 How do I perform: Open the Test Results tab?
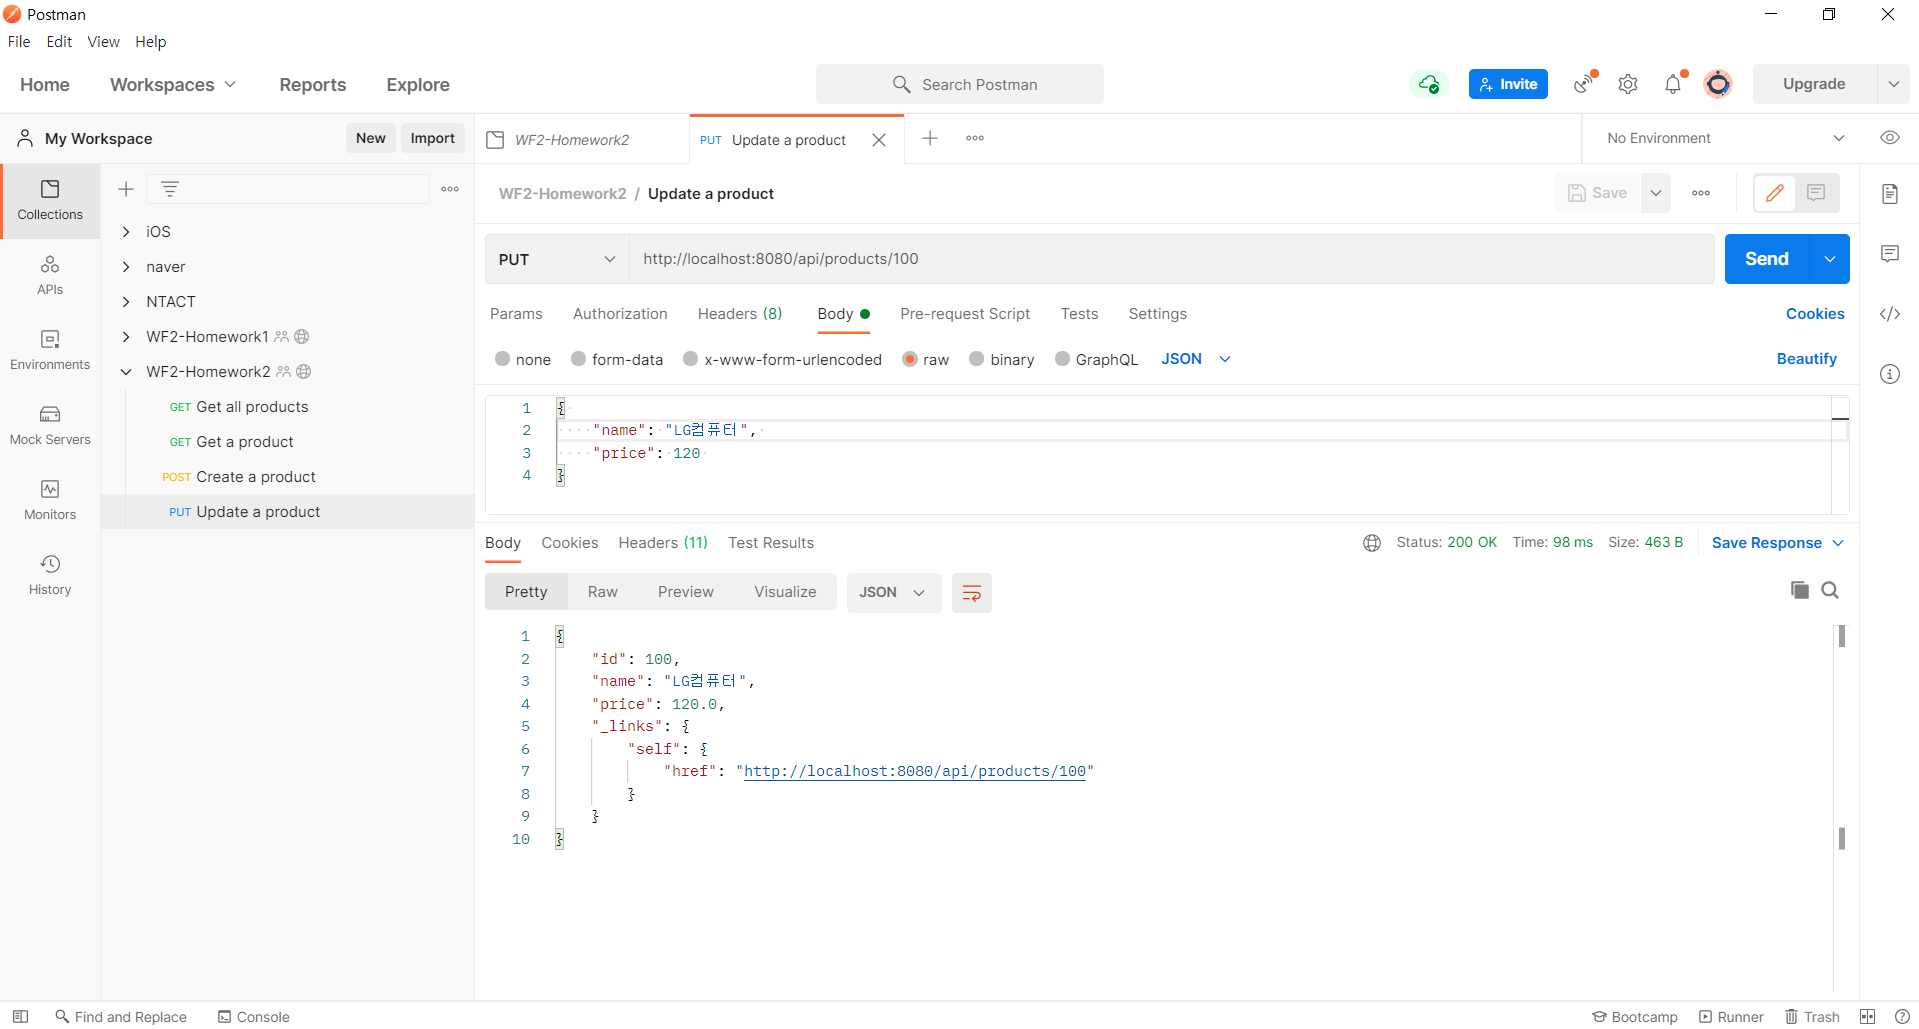(771, 543)
